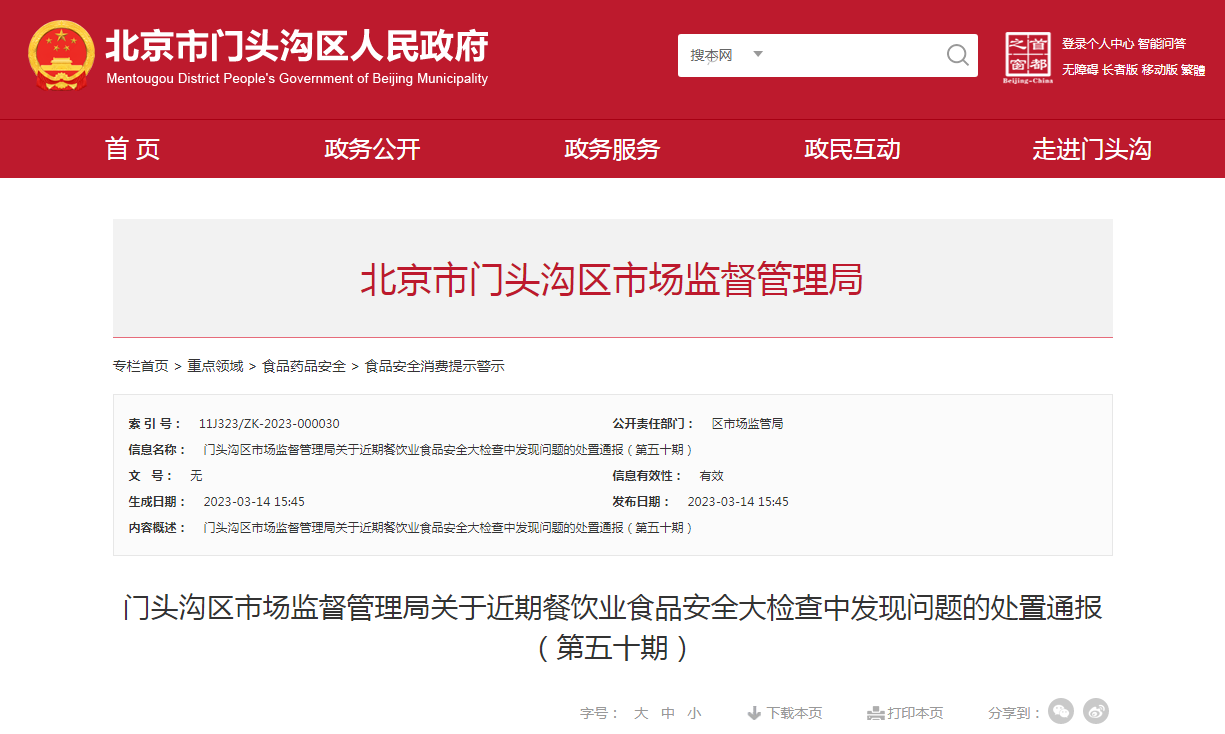Viewport: 1225px width, 734px height.
Task: Switch to 无障碍 accessibility mode
Action: click(x=1079, y=70)
